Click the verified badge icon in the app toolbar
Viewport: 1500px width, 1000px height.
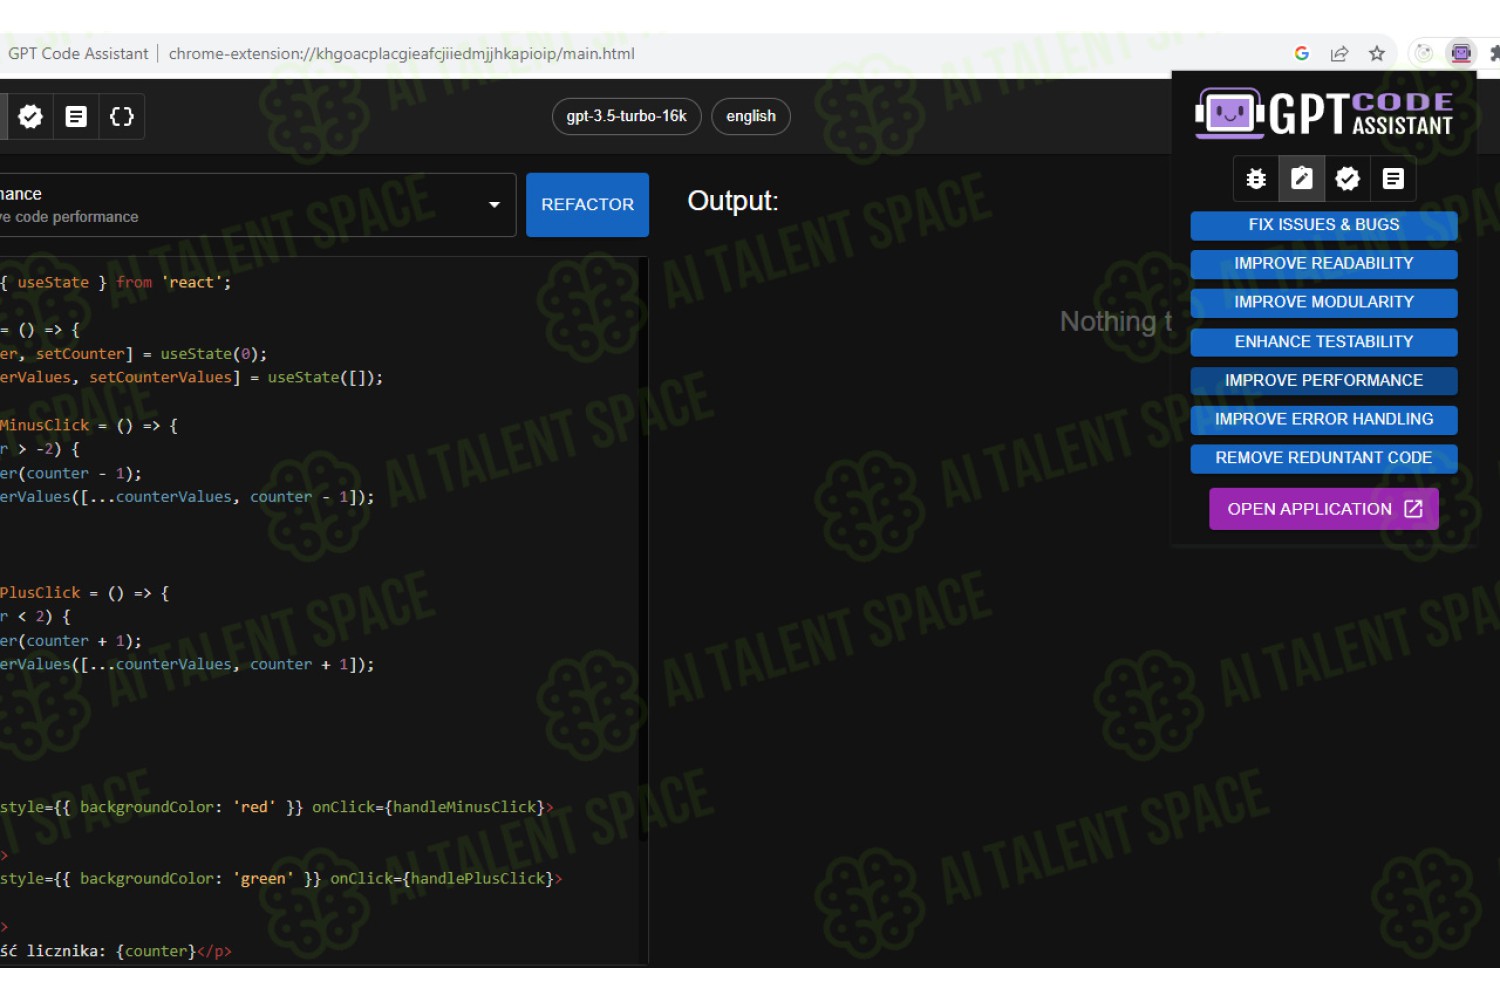[31, 117]
